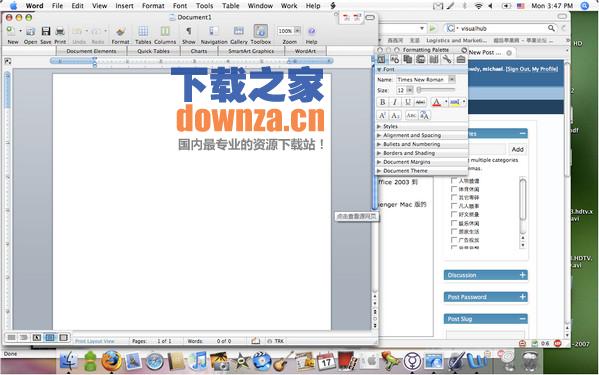Viewport: 599px width, 375px height.
Task: Open the font Name dropdown arrow
Action: pos(452,79)
